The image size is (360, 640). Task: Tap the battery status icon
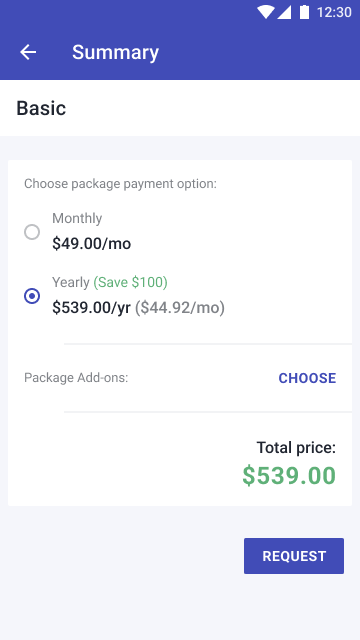(304, 12)
